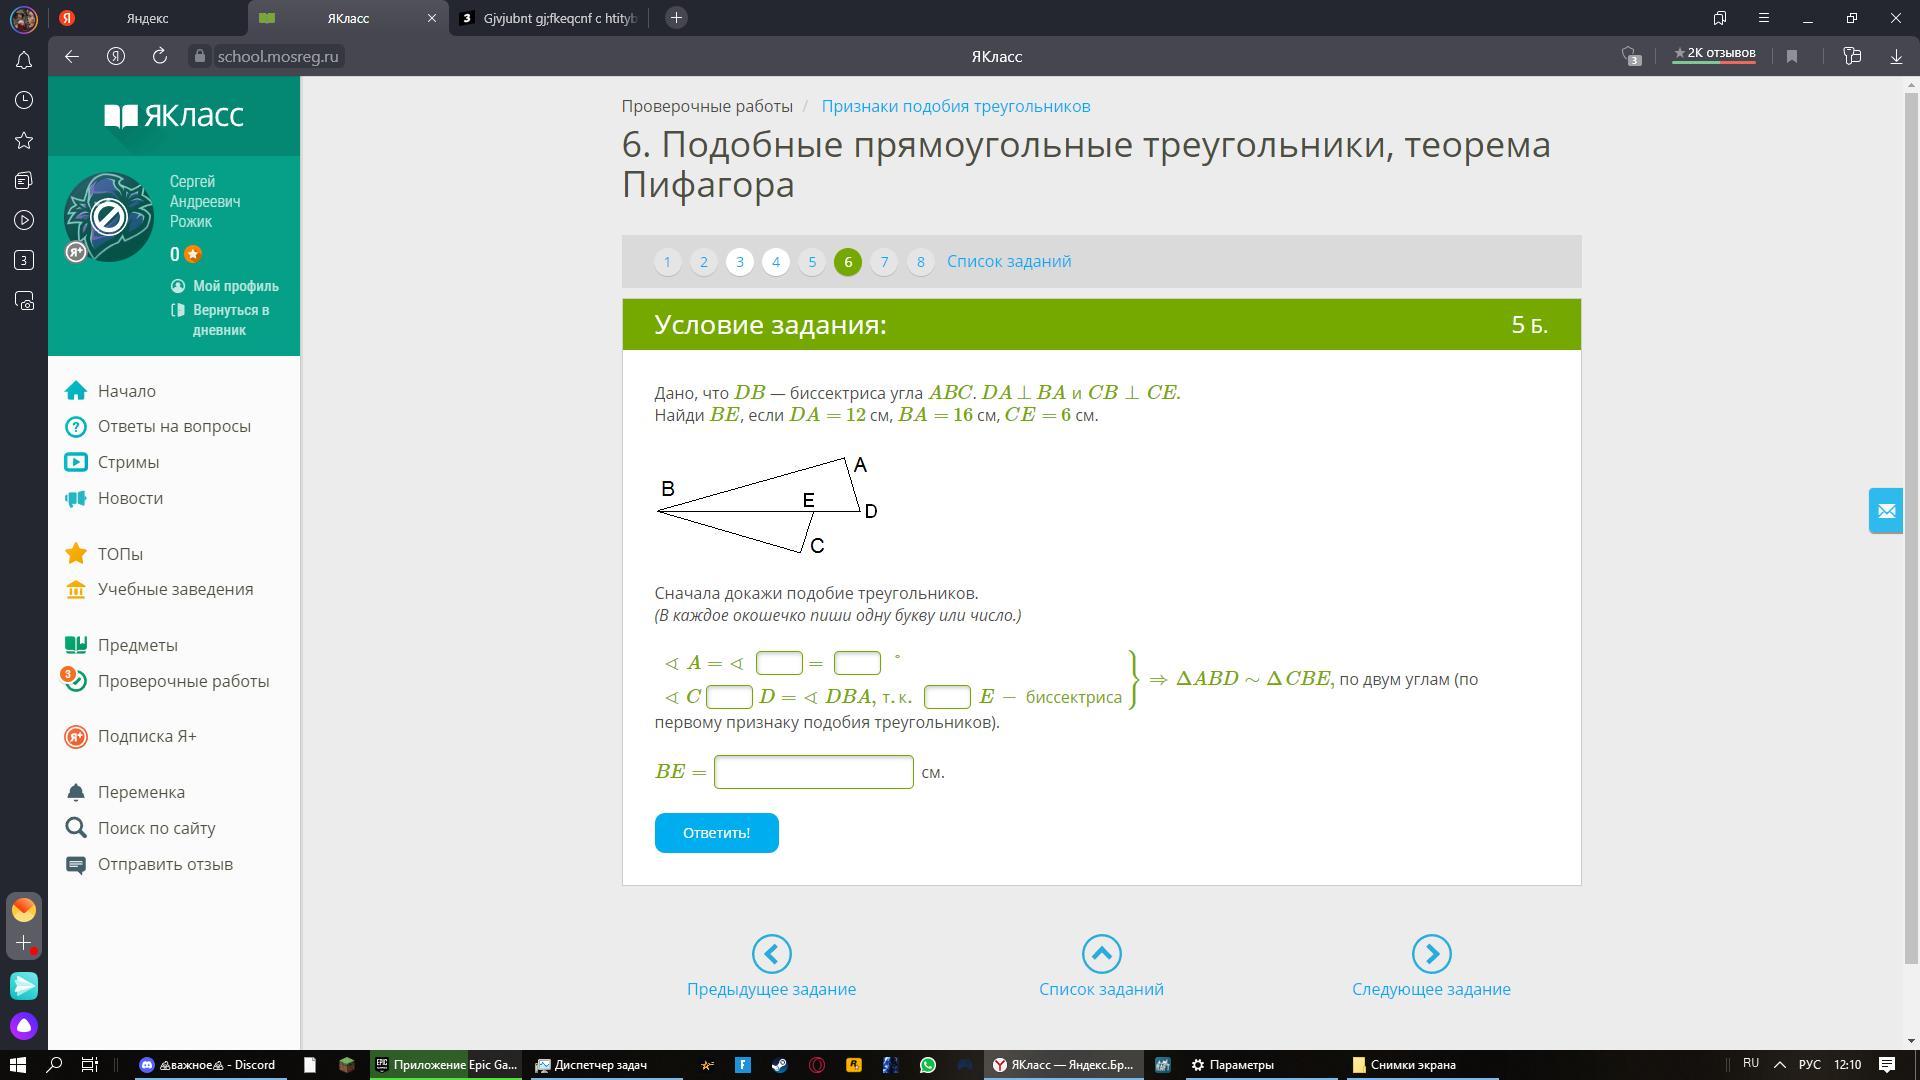
Task: Click the Следующее задание arrow circle
Action: point(1431,954)
